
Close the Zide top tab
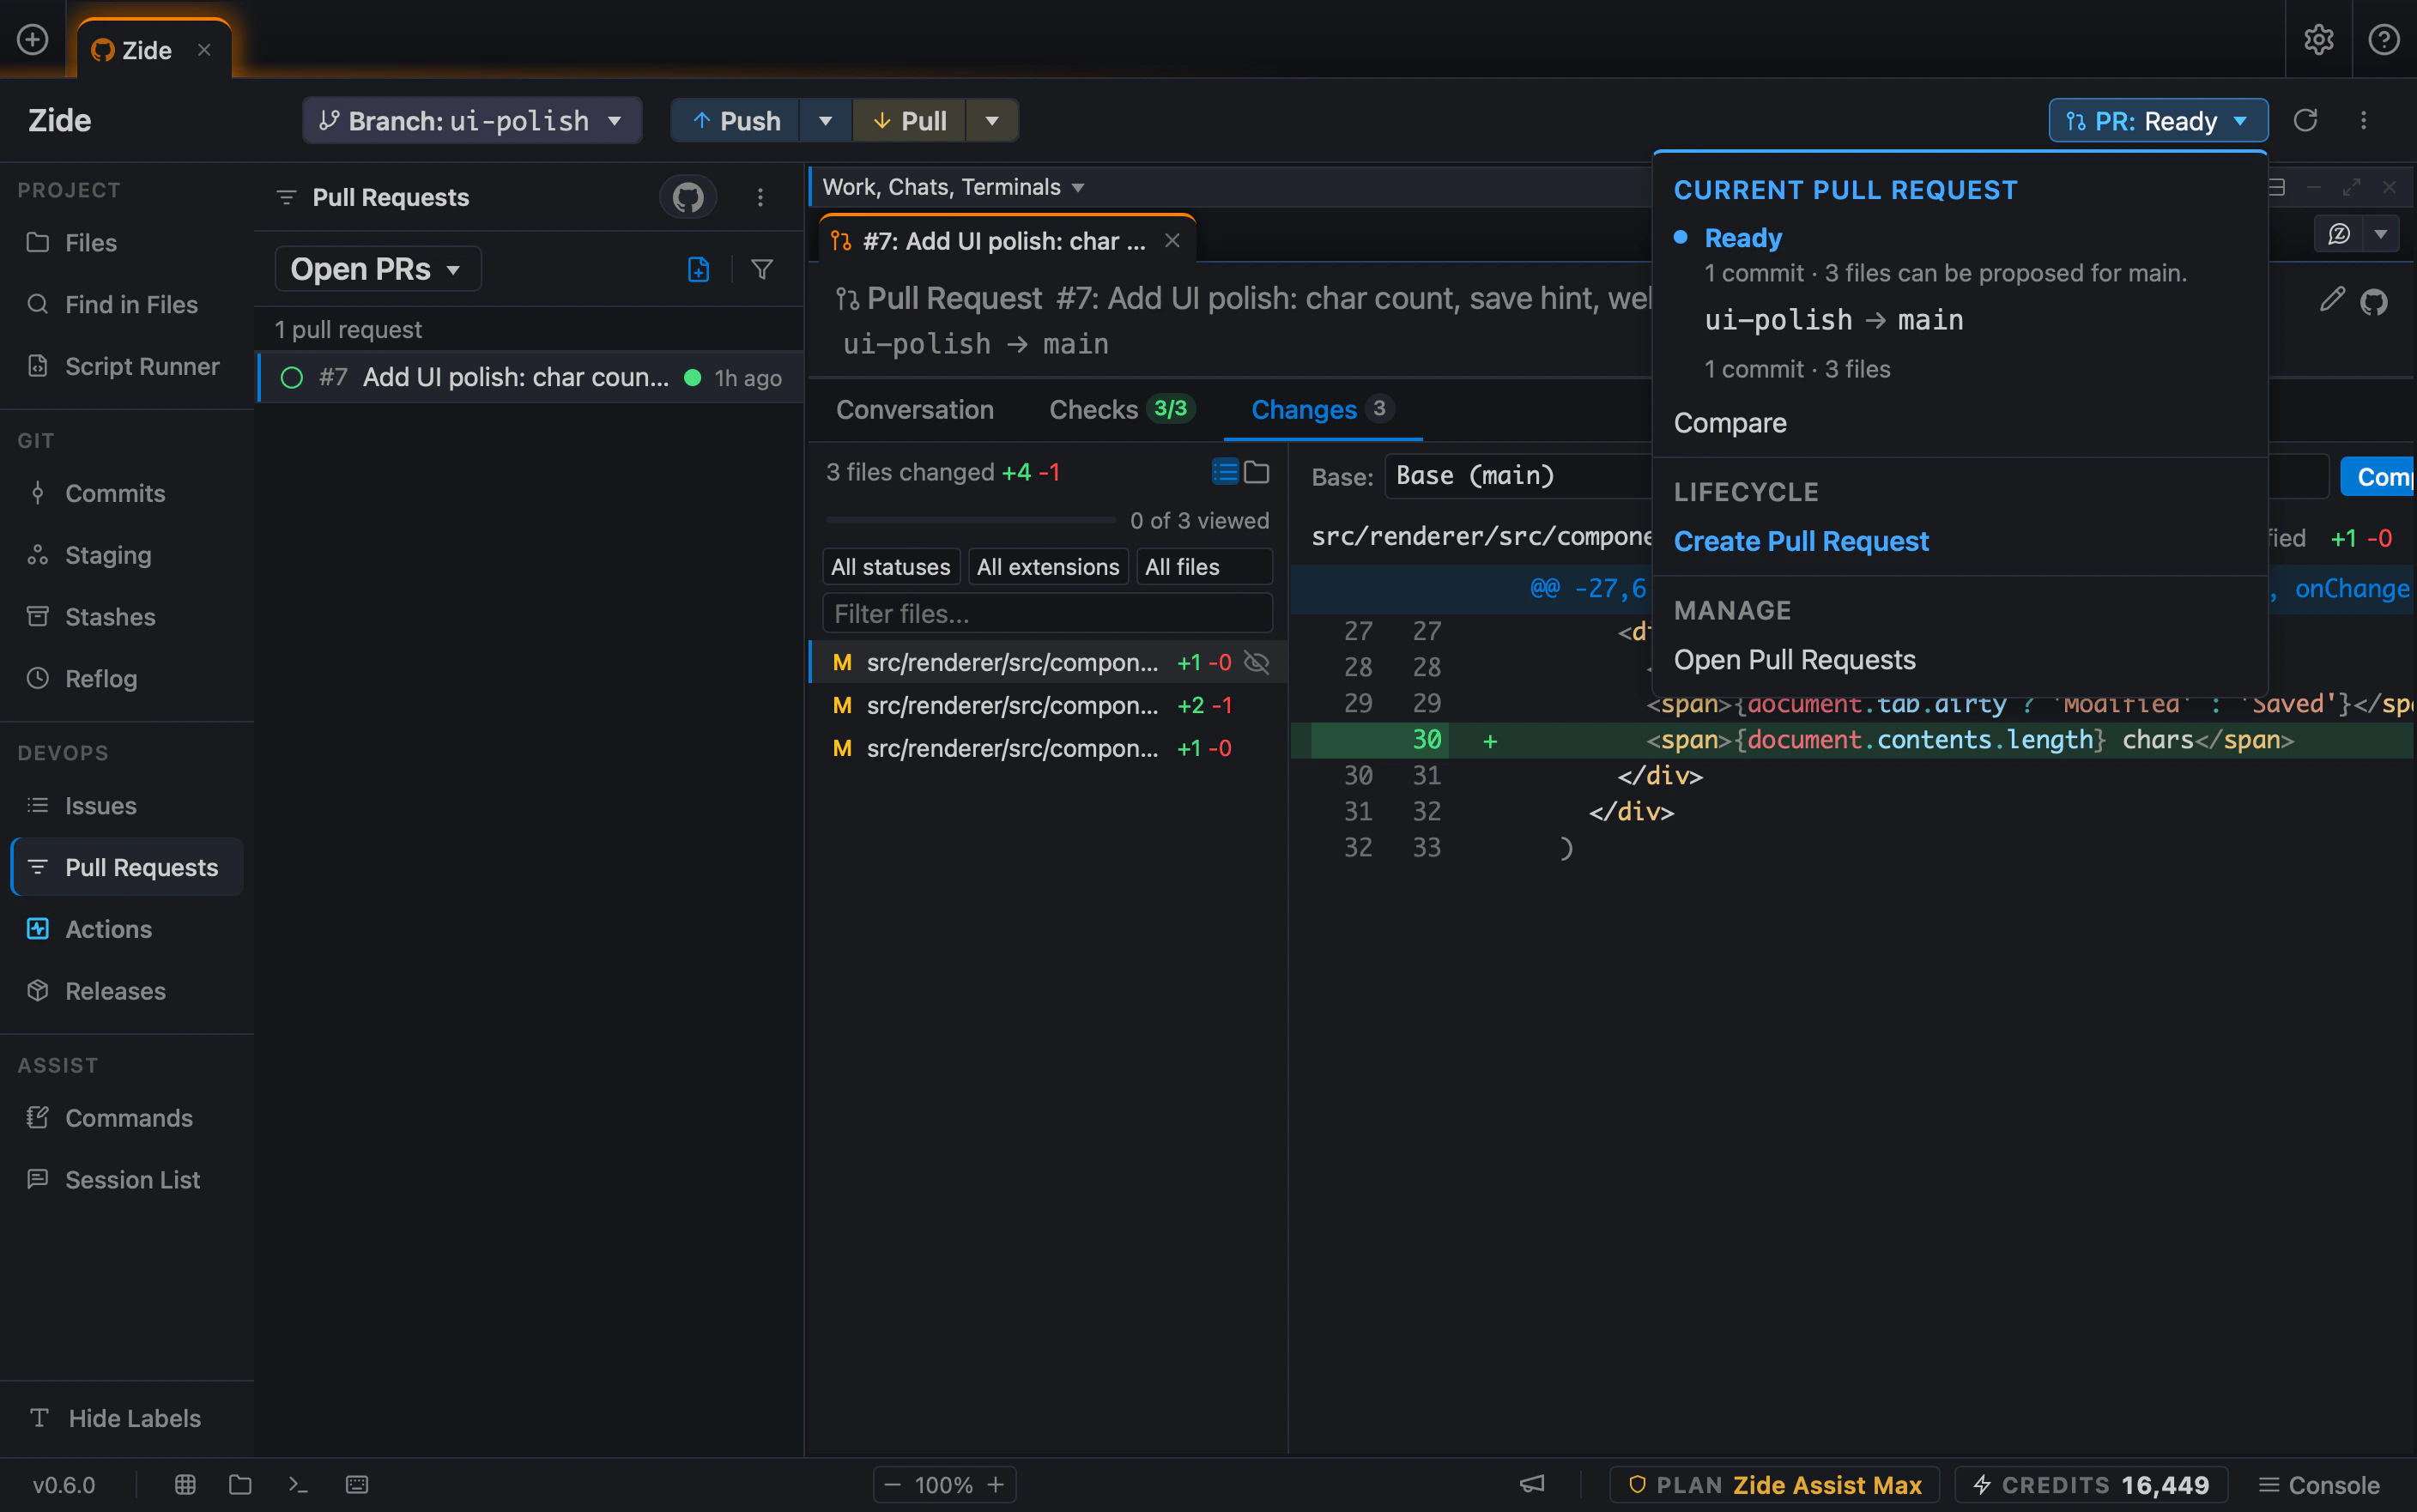pos(204,50)
